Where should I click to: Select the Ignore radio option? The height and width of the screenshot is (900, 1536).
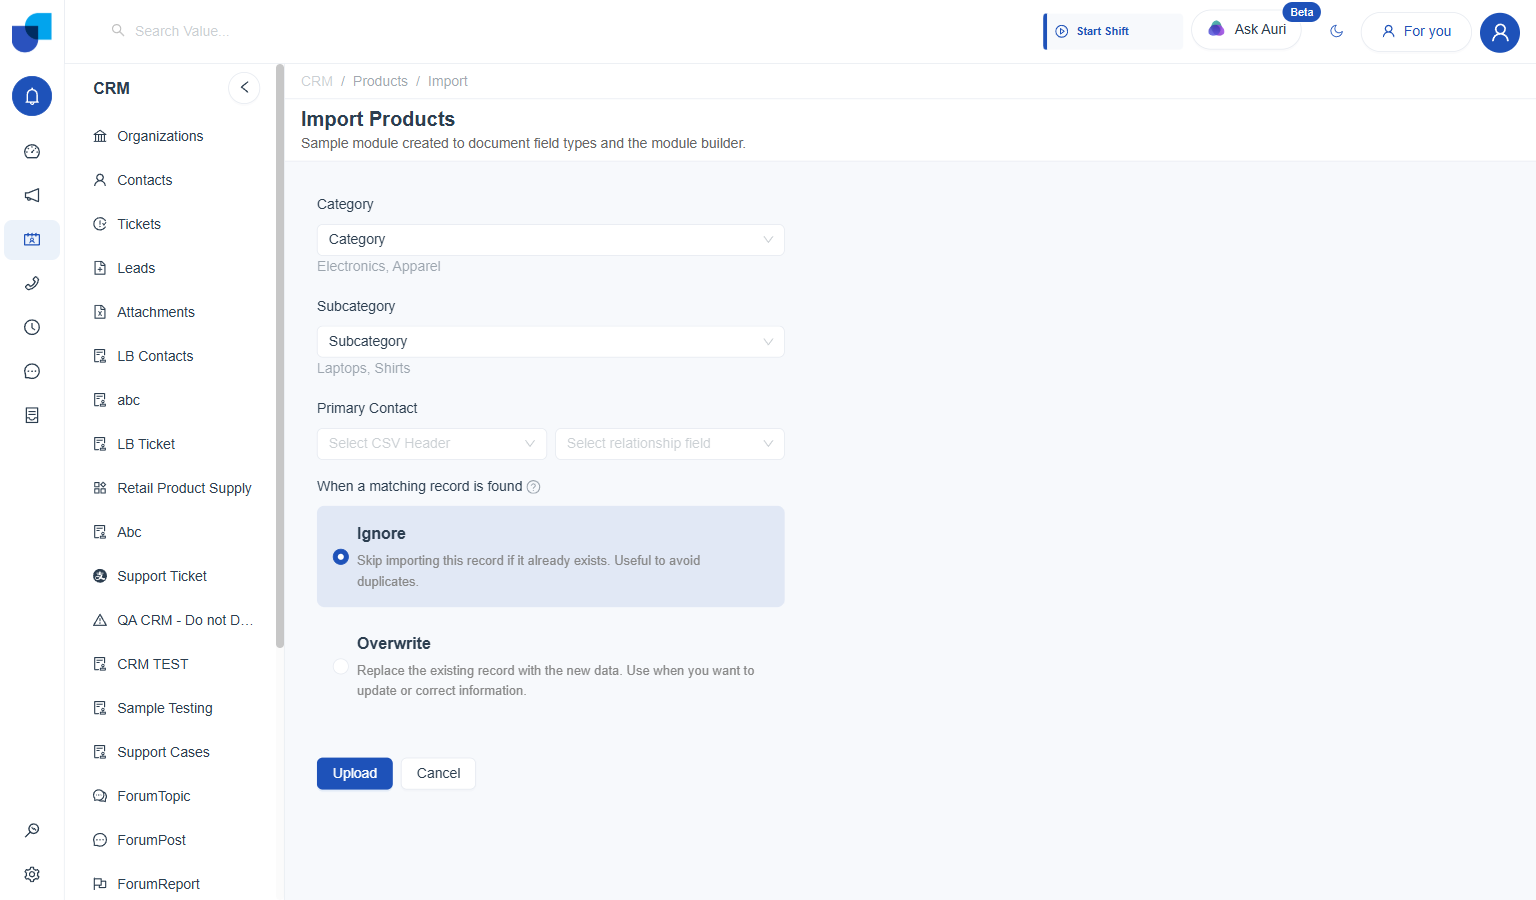pyautogui.click(x=341, y=557)
